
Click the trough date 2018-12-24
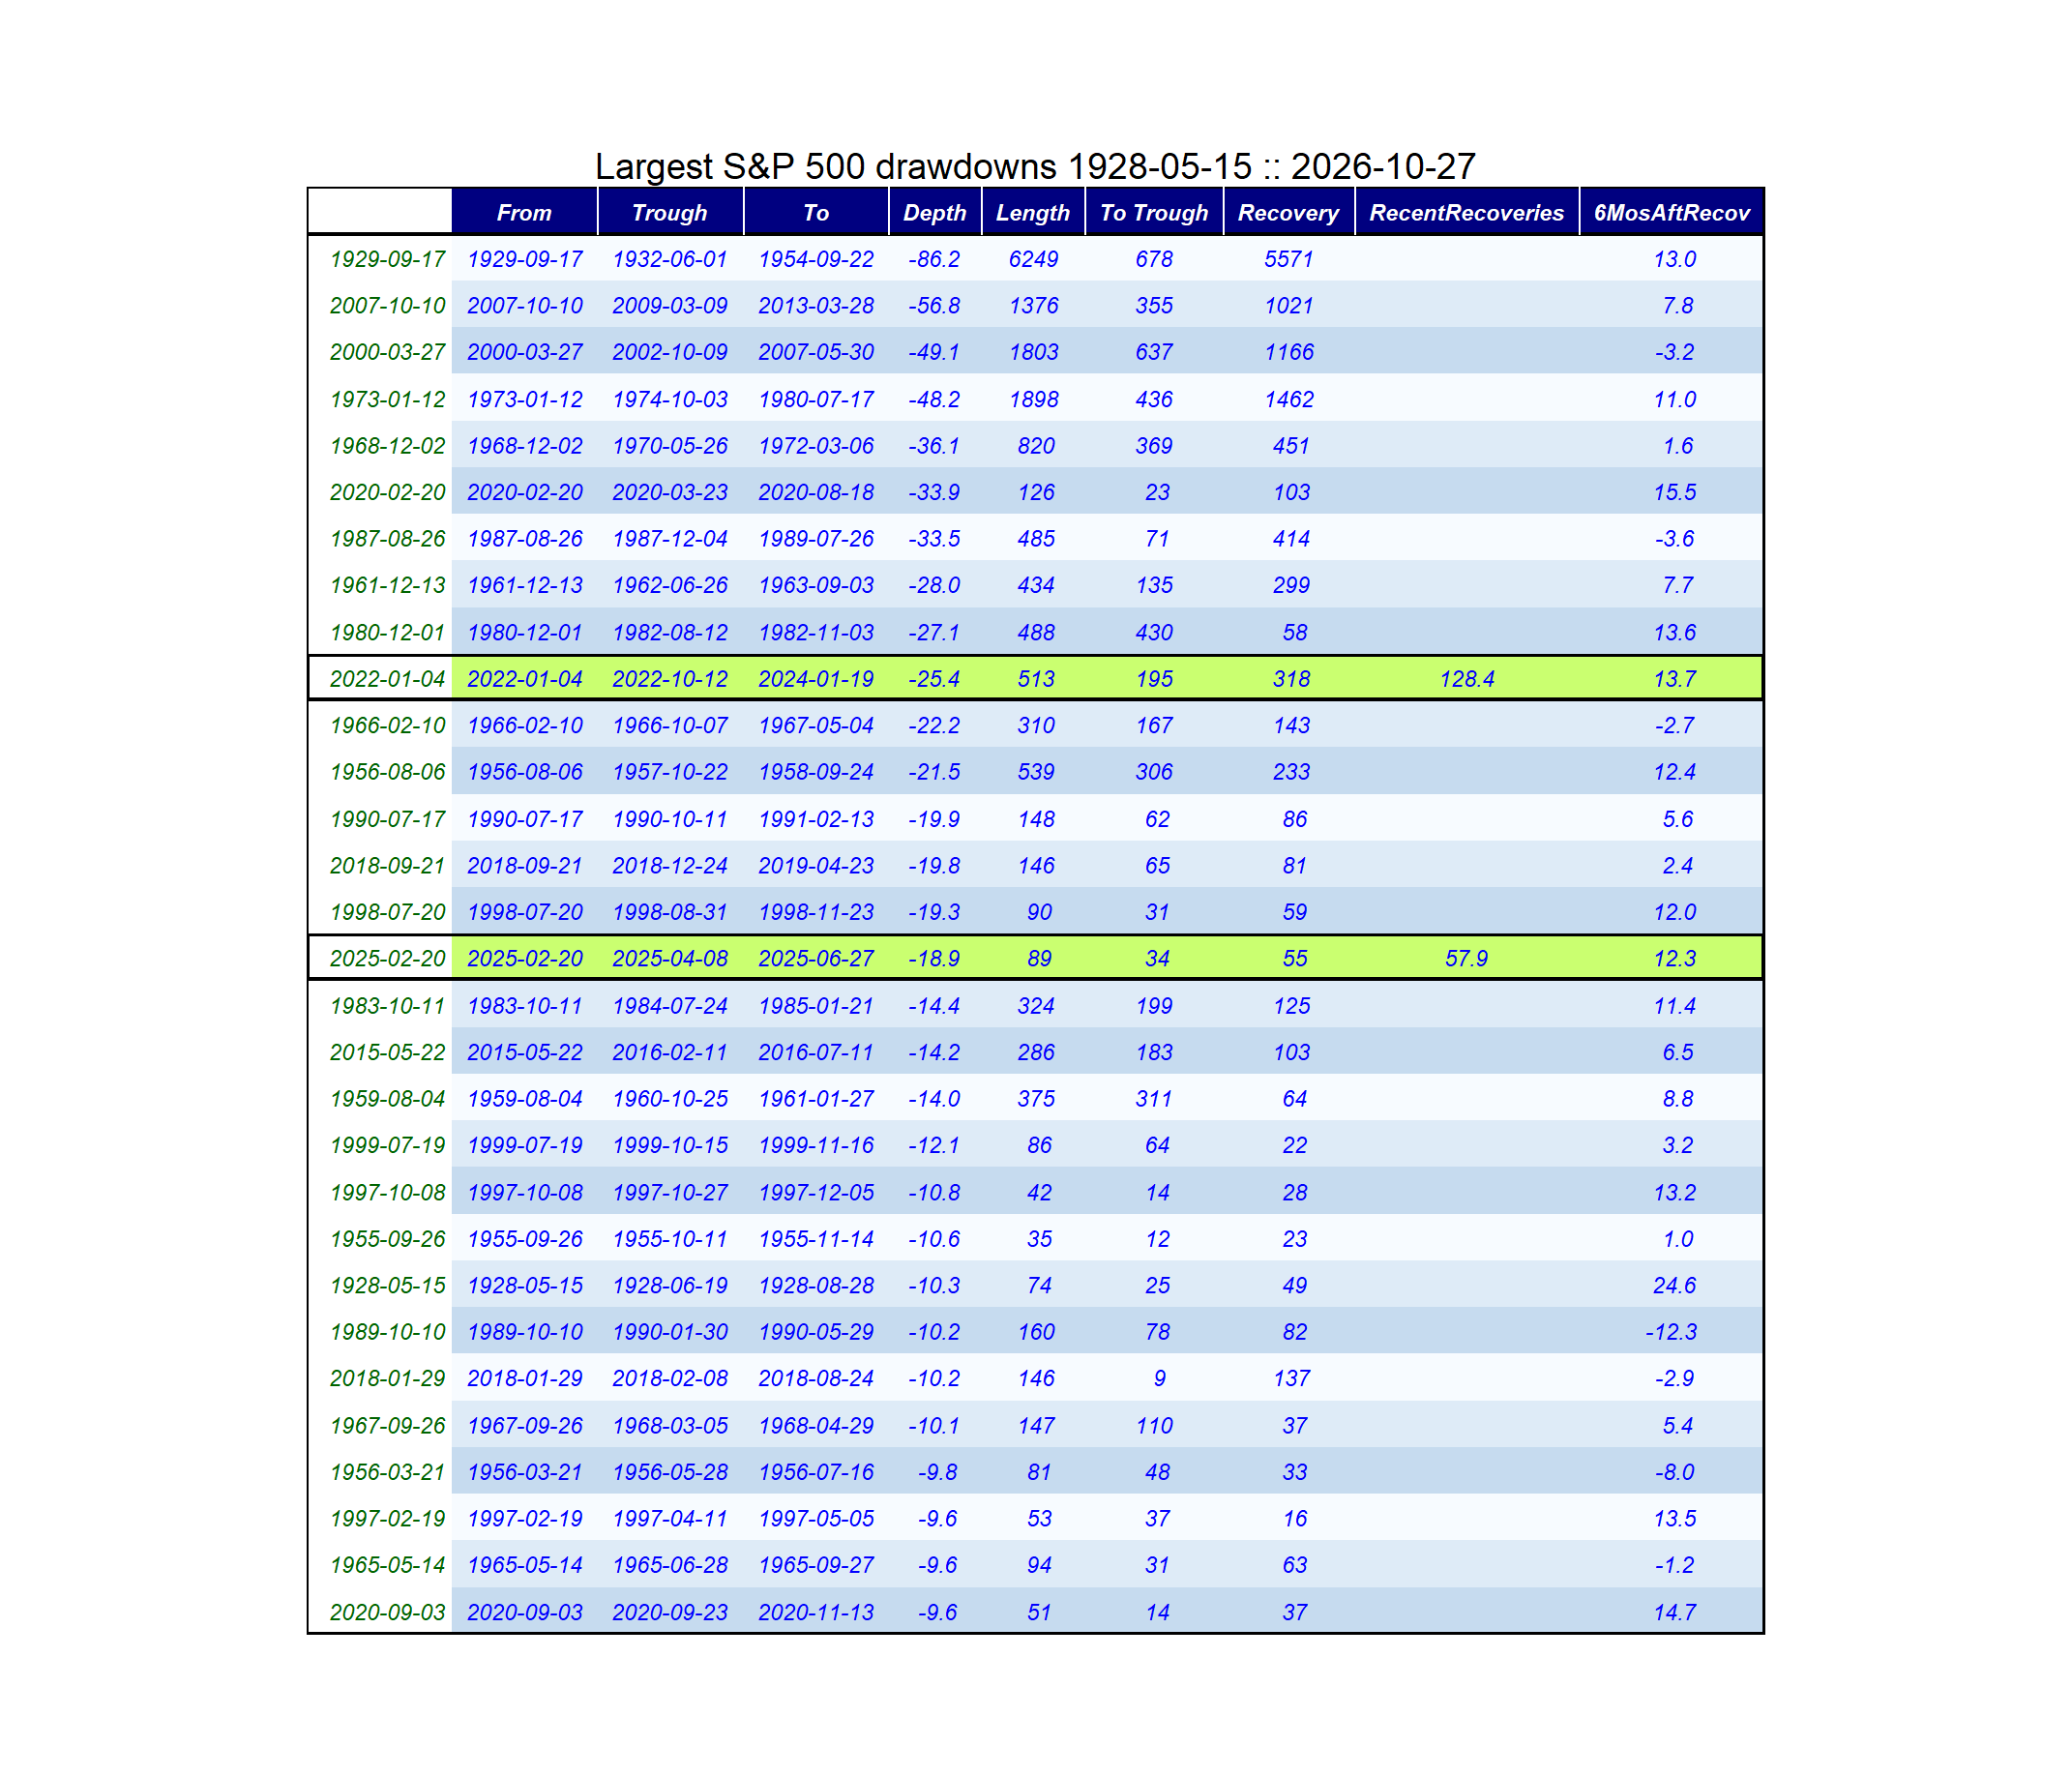click(x=670, y=866)
